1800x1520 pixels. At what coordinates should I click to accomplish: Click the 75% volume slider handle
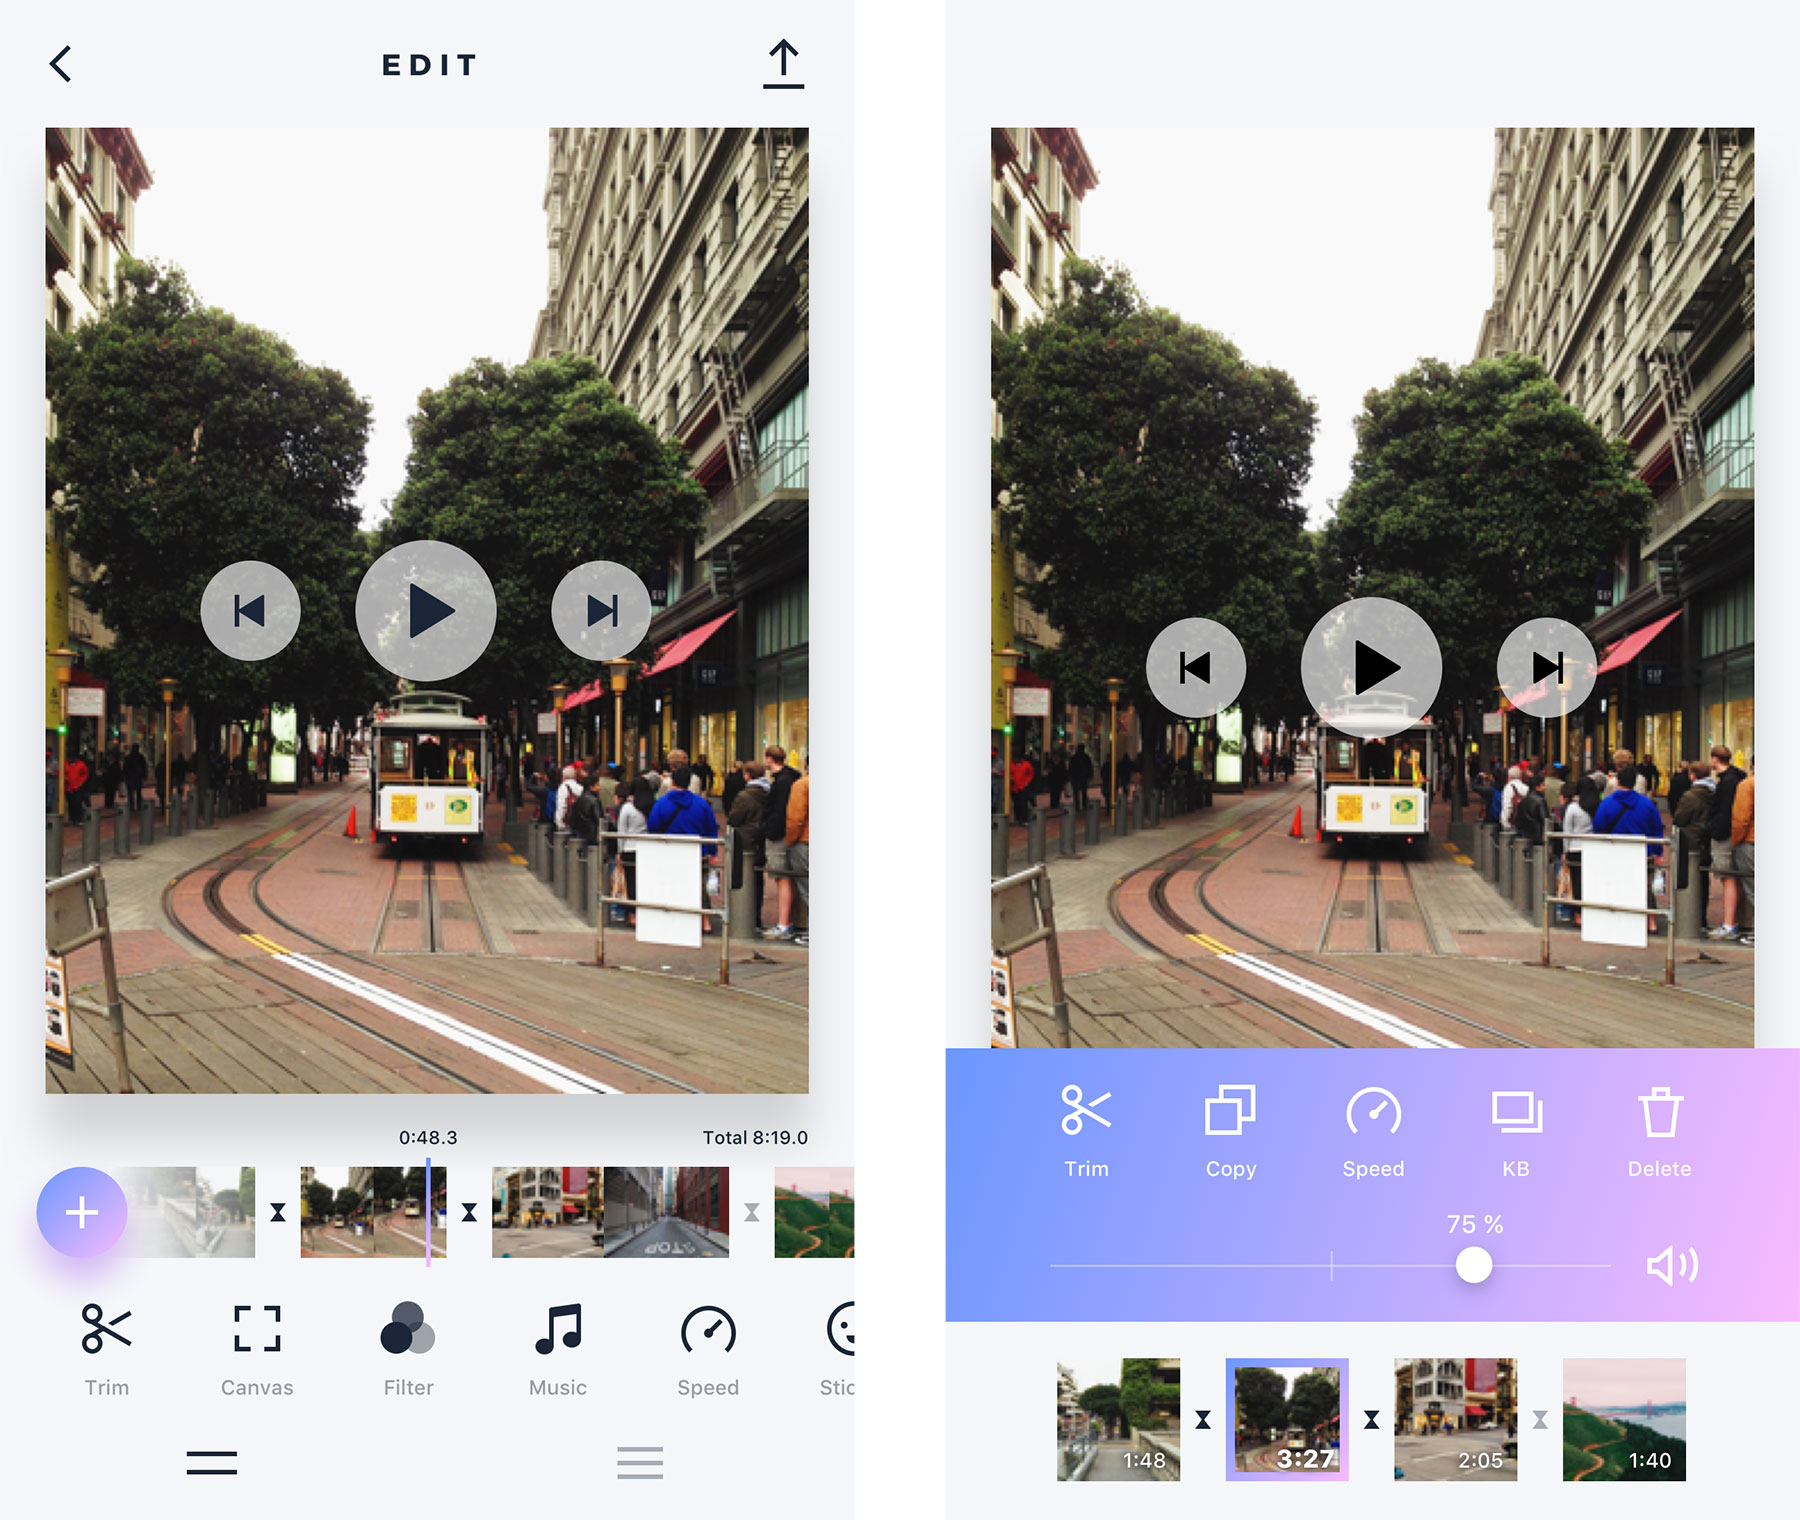tap(1473, 1265)
